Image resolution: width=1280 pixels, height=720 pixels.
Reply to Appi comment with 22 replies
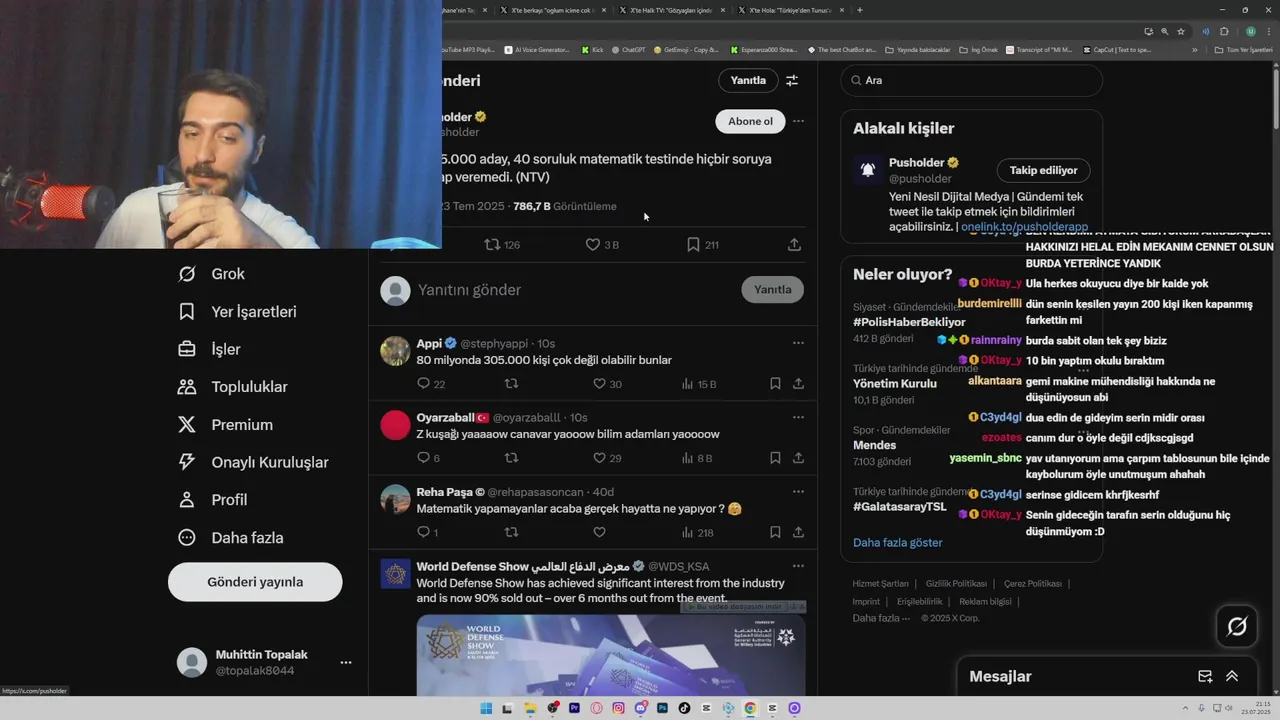click(431, 384)
